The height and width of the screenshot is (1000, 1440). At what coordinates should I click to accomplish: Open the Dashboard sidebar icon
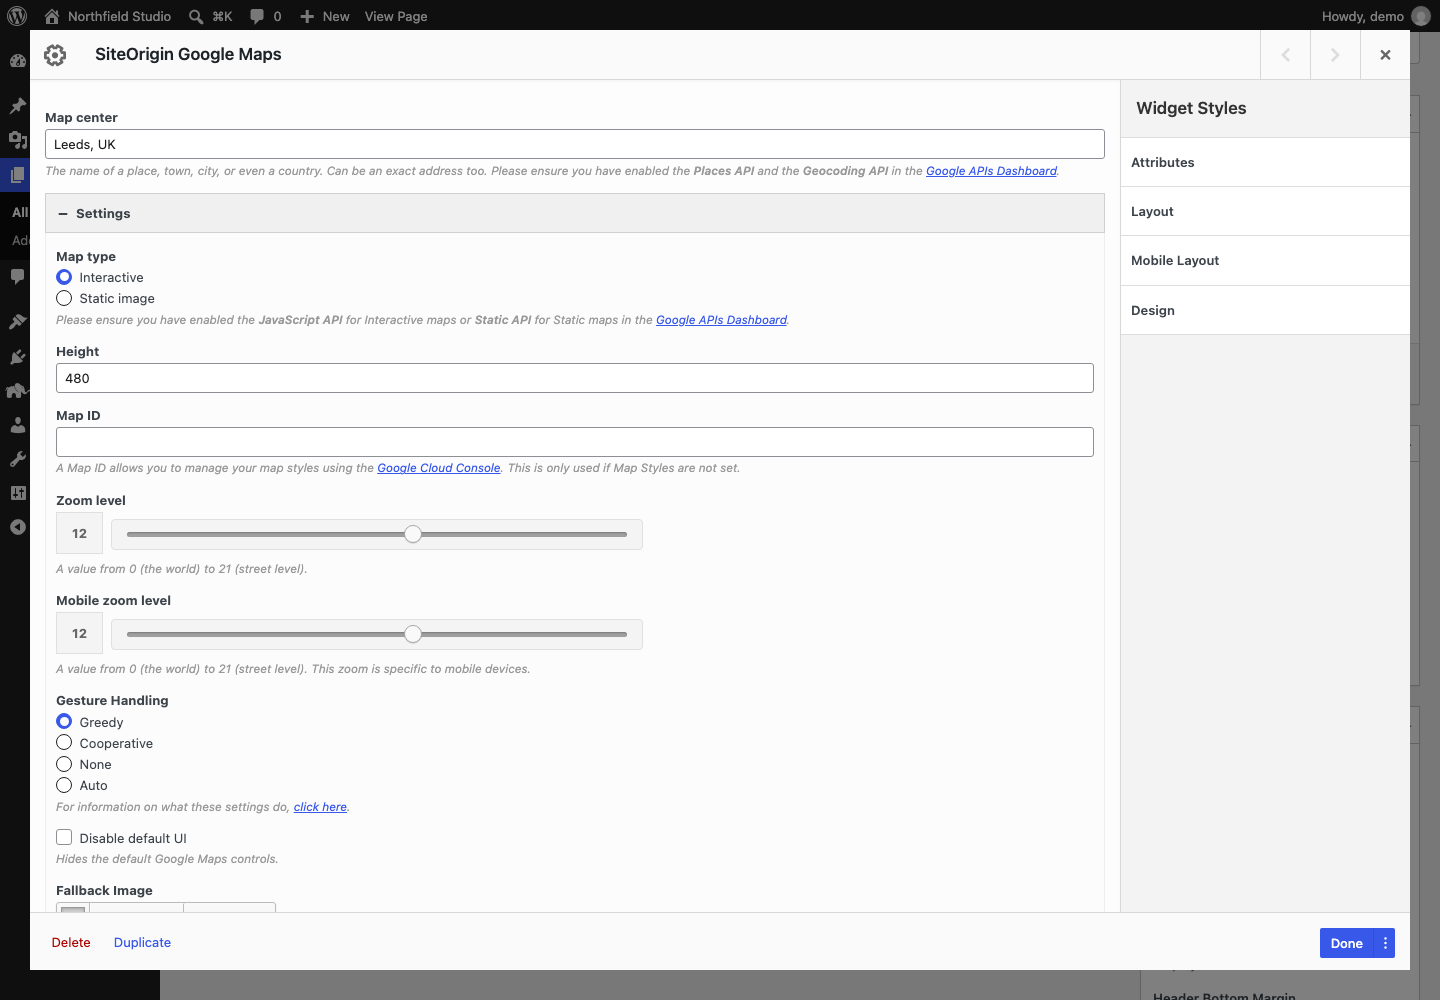(18, 60)
